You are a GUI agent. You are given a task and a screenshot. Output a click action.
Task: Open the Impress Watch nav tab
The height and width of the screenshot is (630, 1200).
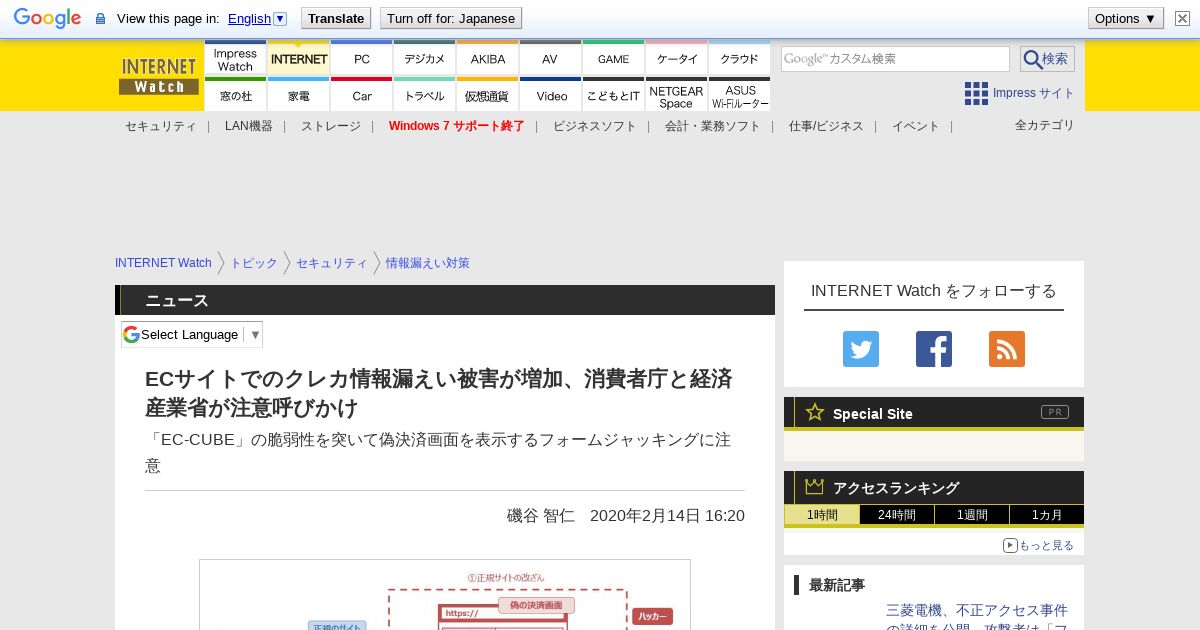[235, 59]
